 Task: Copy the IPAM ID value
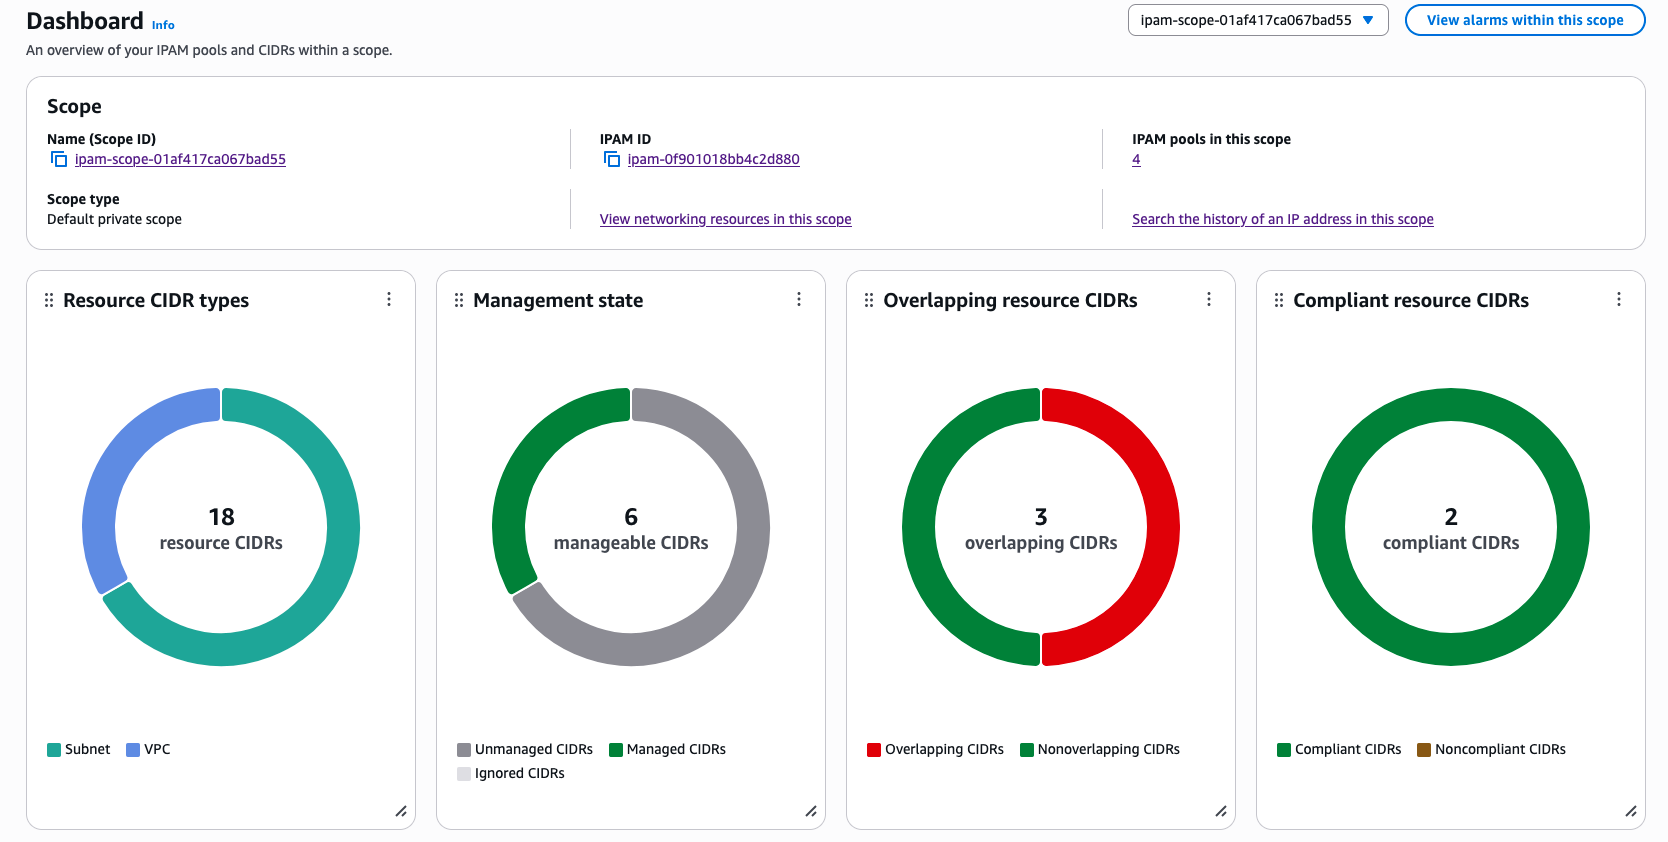(x=612, y=160)
